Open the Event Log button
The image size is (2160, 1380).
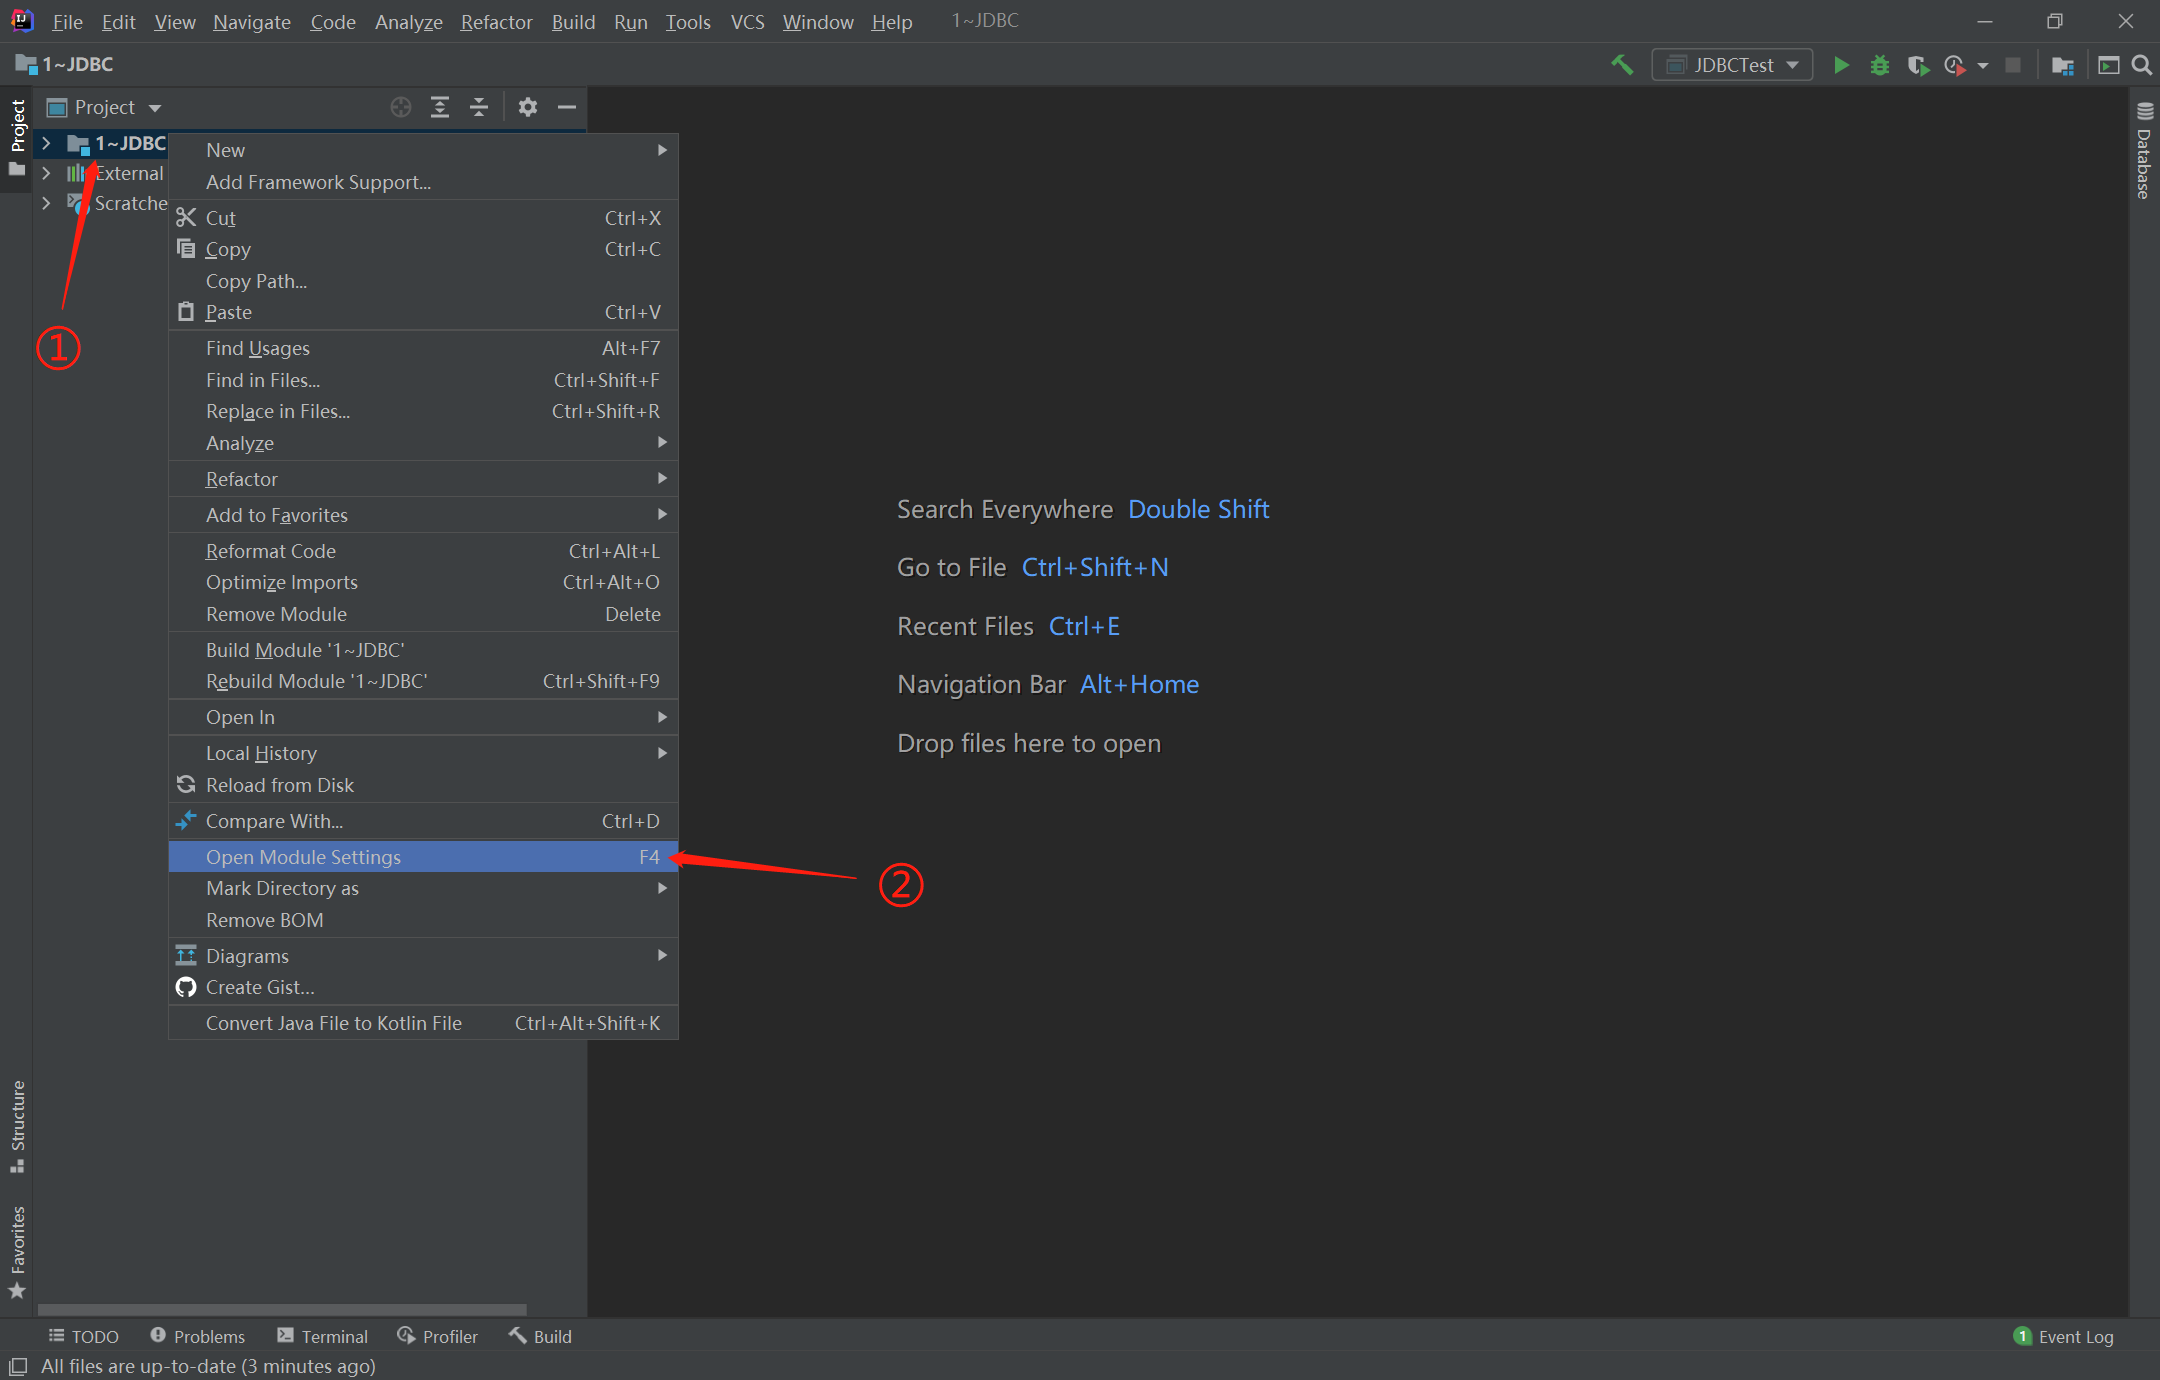pyautogui.click(x=2064, y=1336)
